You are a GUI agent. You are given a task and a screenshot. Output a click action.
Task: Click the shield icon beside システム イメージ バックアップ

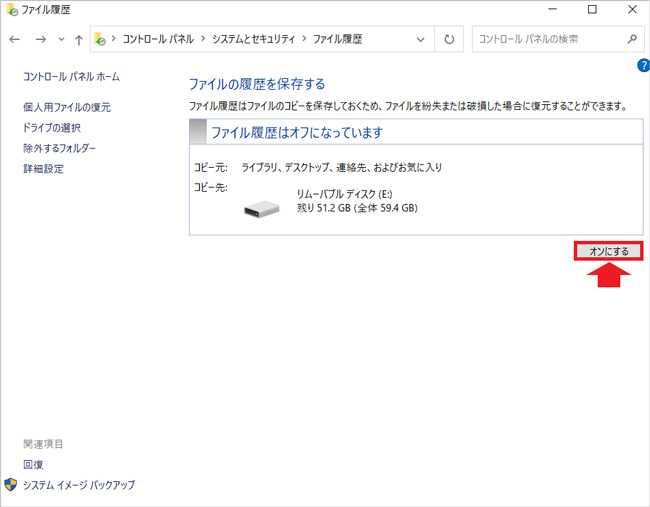[10, 484]
